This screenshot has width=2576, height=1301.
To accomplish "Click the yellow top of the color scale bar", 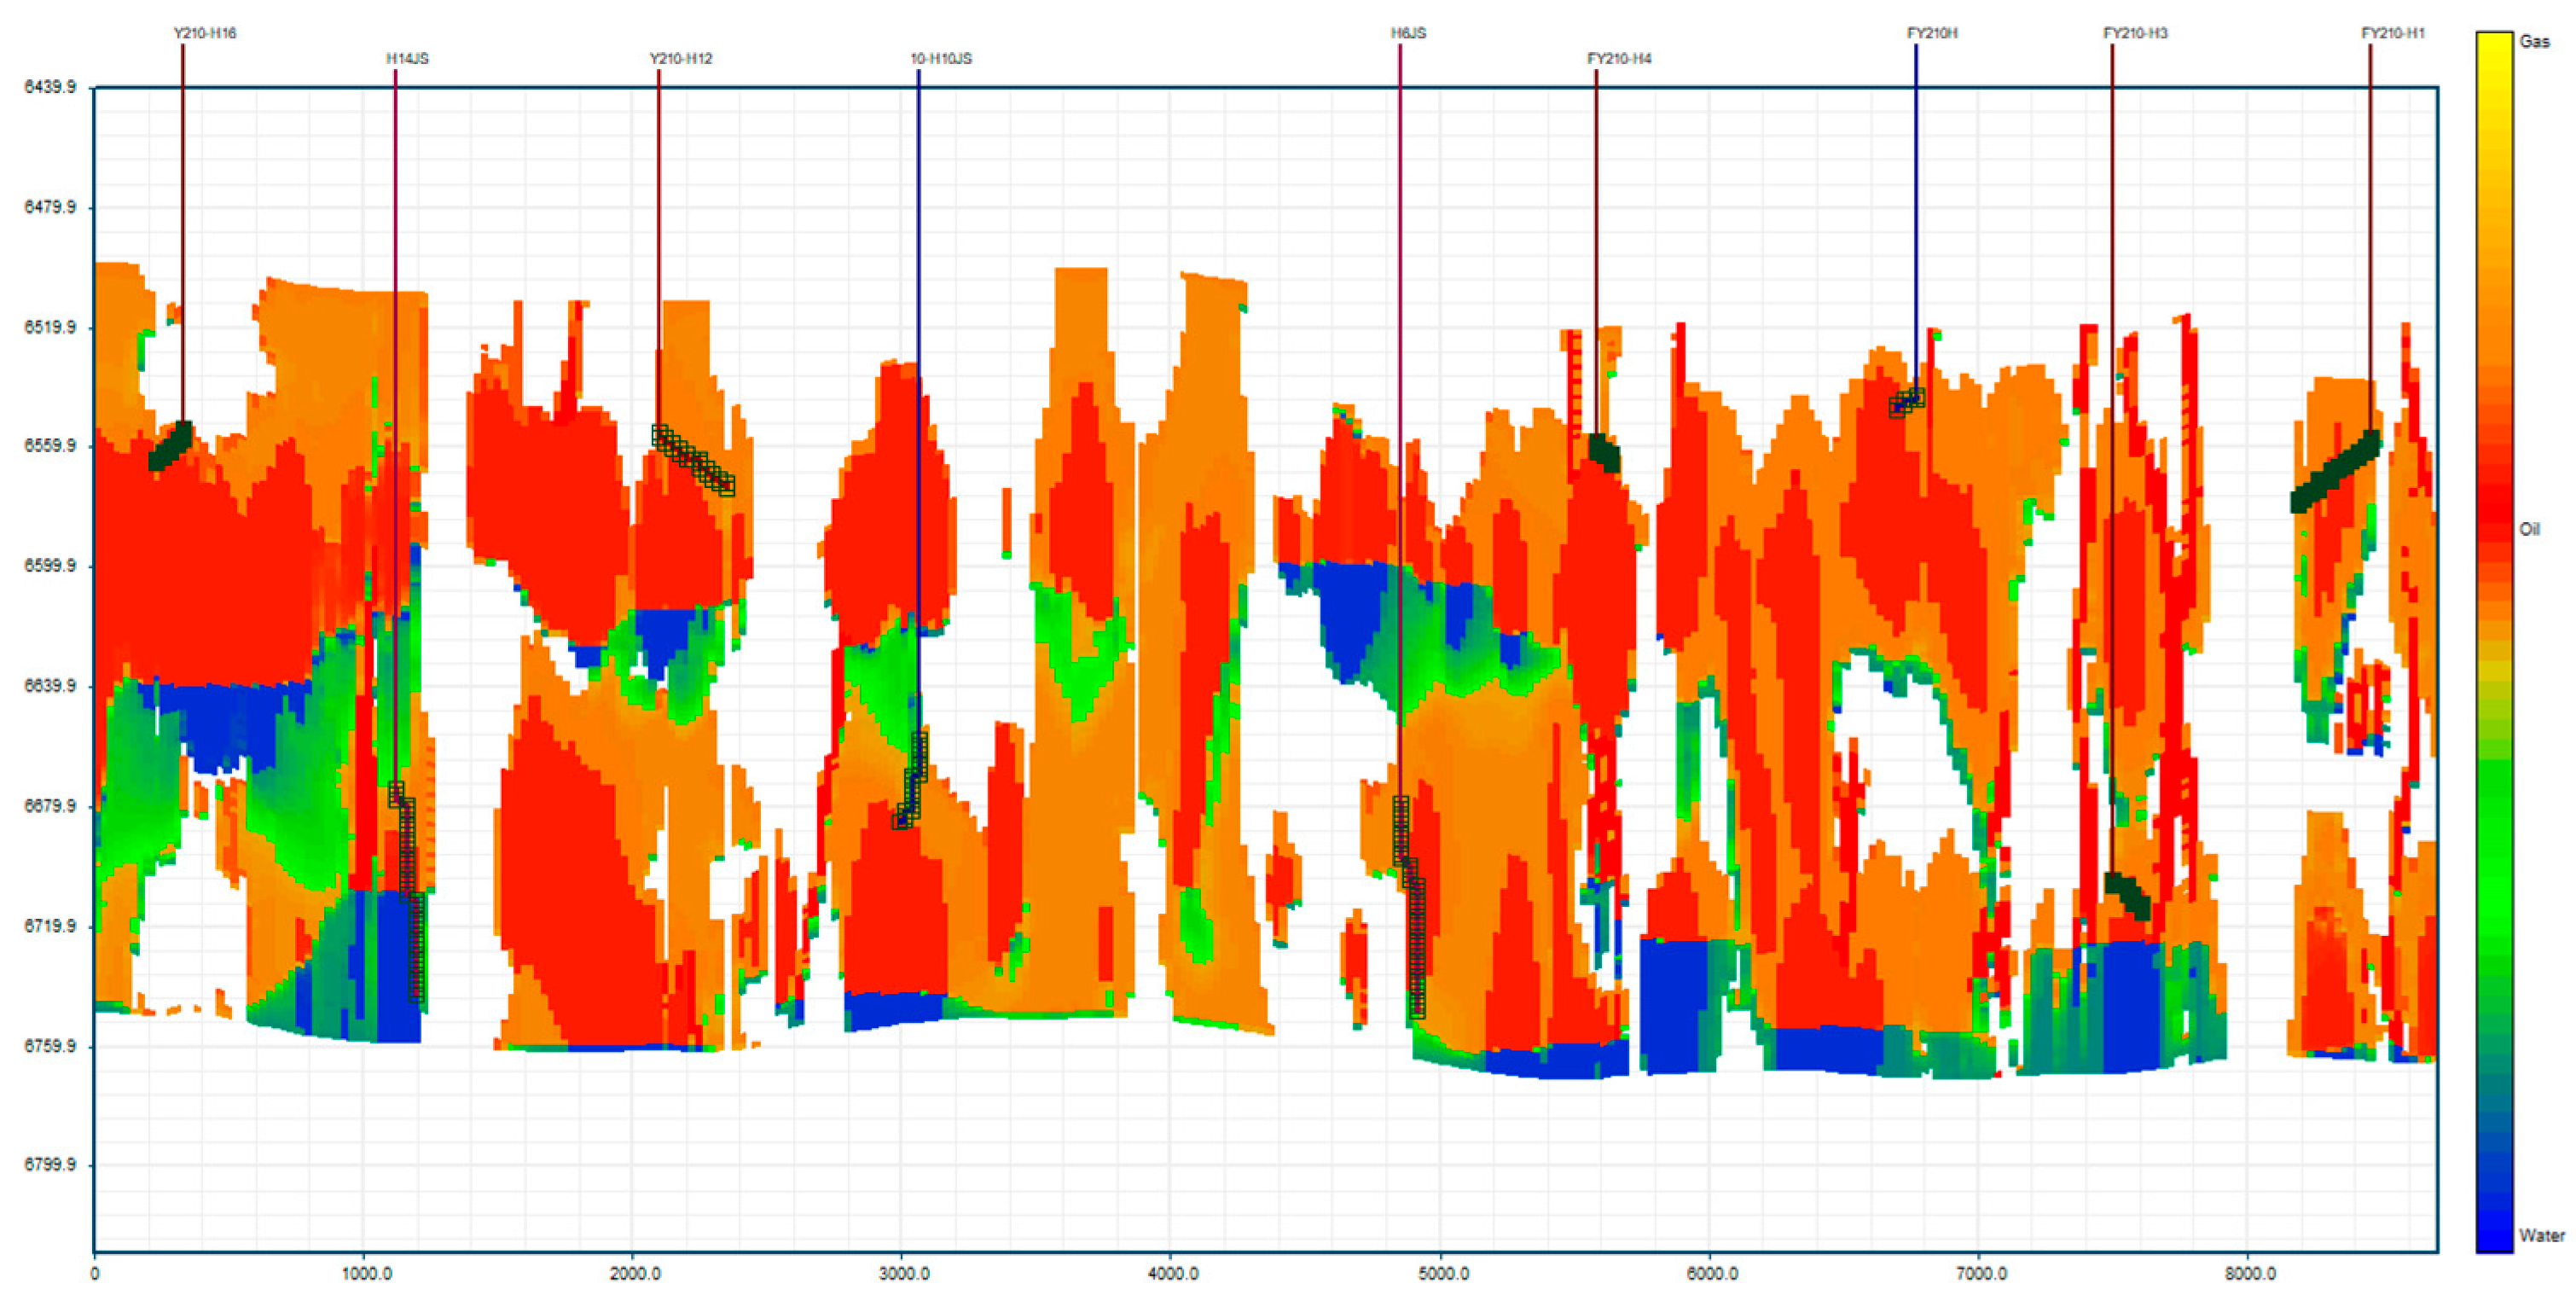I will click(2494, 45).
